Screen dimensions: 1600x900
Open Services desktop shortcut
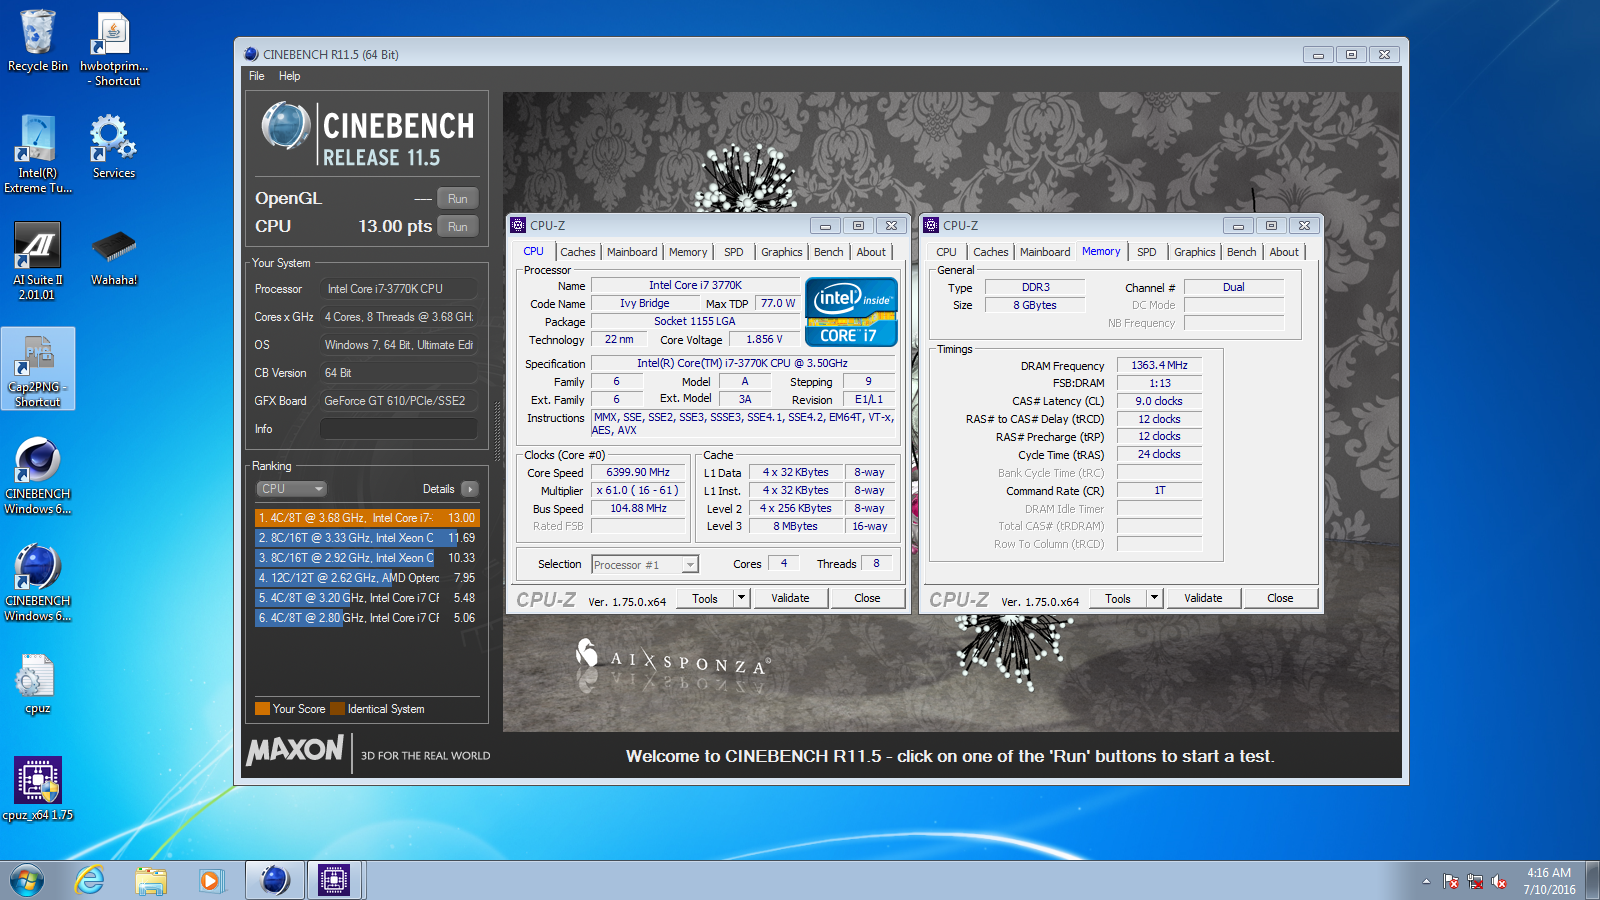(114, 146)
